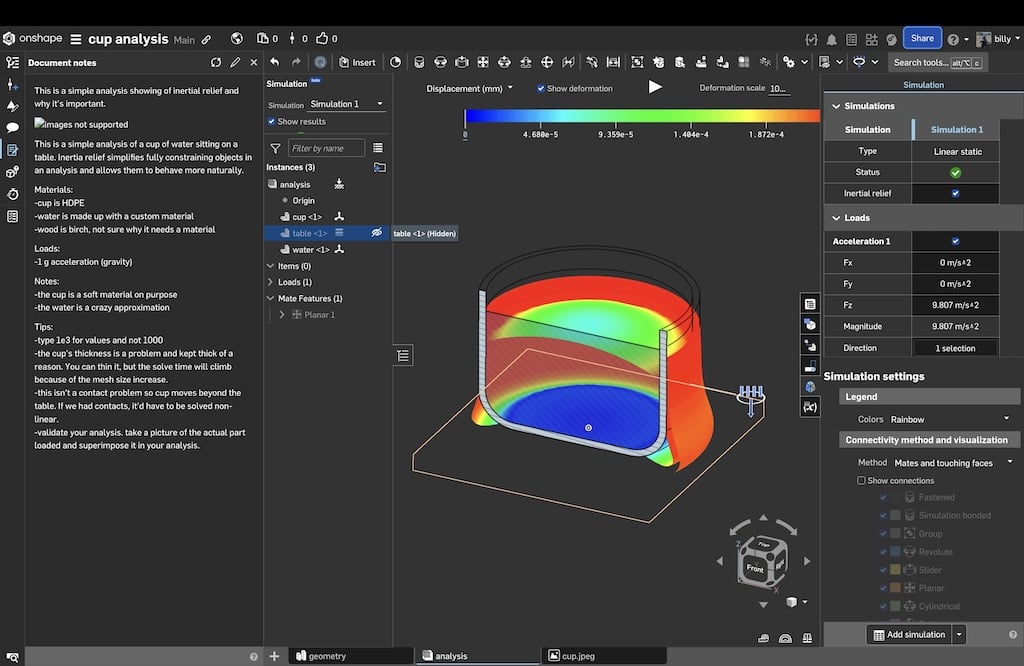Select the Simulation 1 column header

956,130
